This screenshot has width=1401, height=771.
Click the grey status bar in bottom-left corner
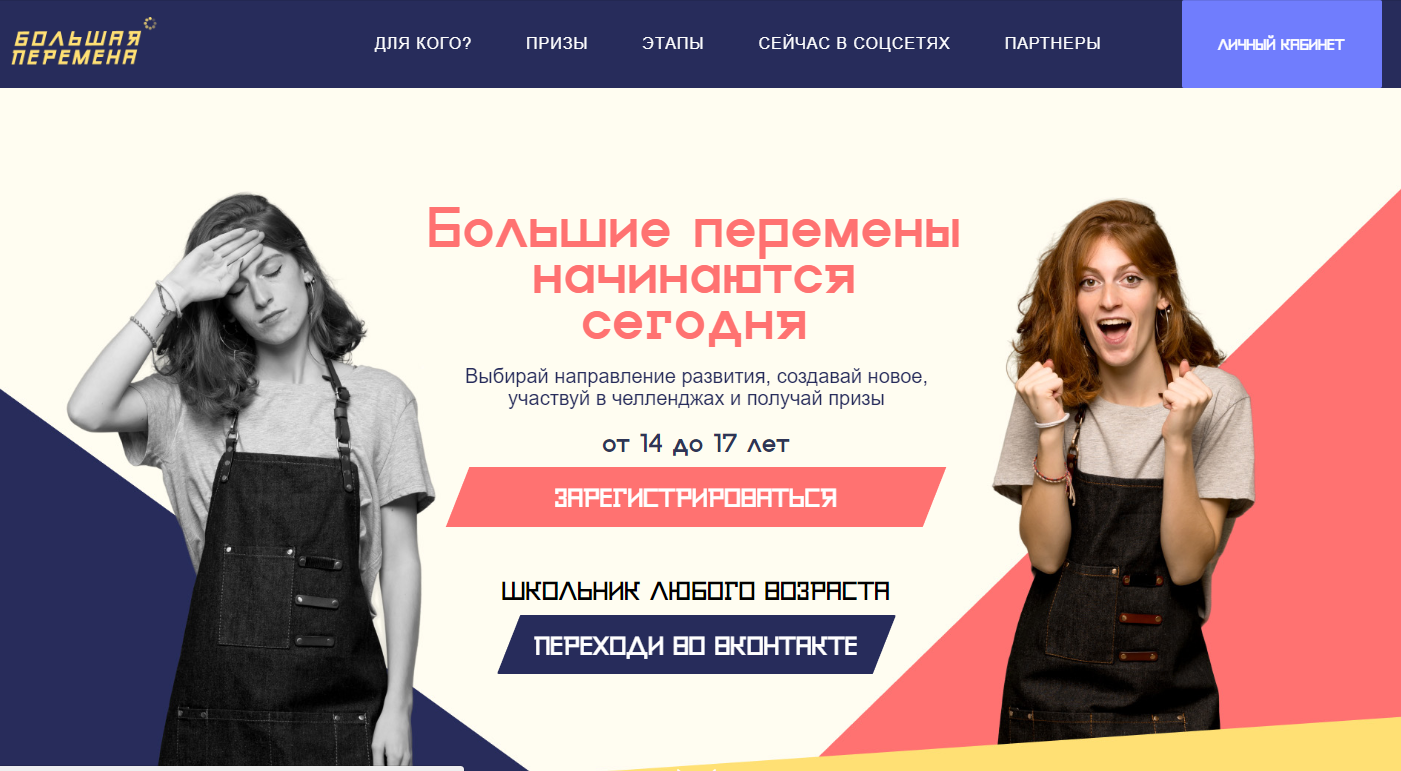[x=232, y=768]
